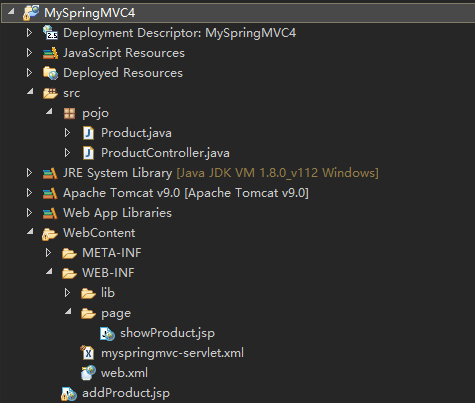Click the Deployment Descriptor icon

point(50,33)
